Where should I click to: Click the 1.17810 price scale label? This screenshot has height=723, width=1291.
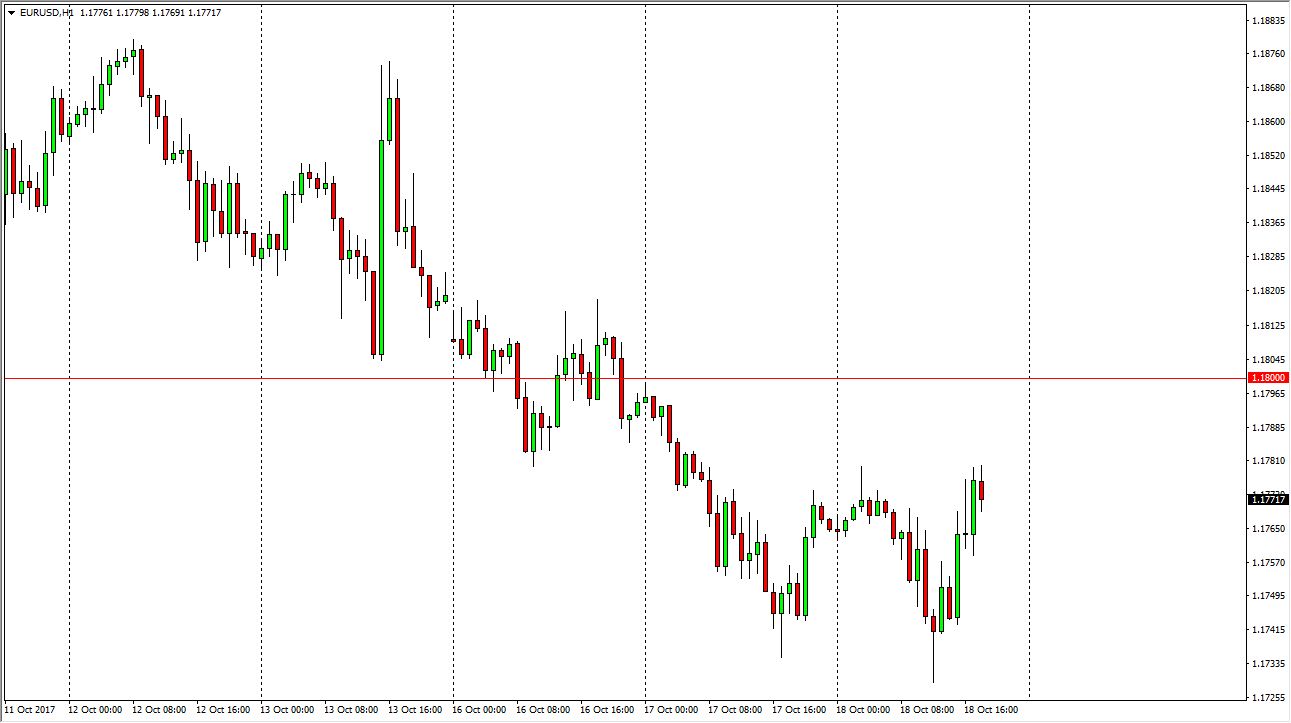pos(1268,461)
